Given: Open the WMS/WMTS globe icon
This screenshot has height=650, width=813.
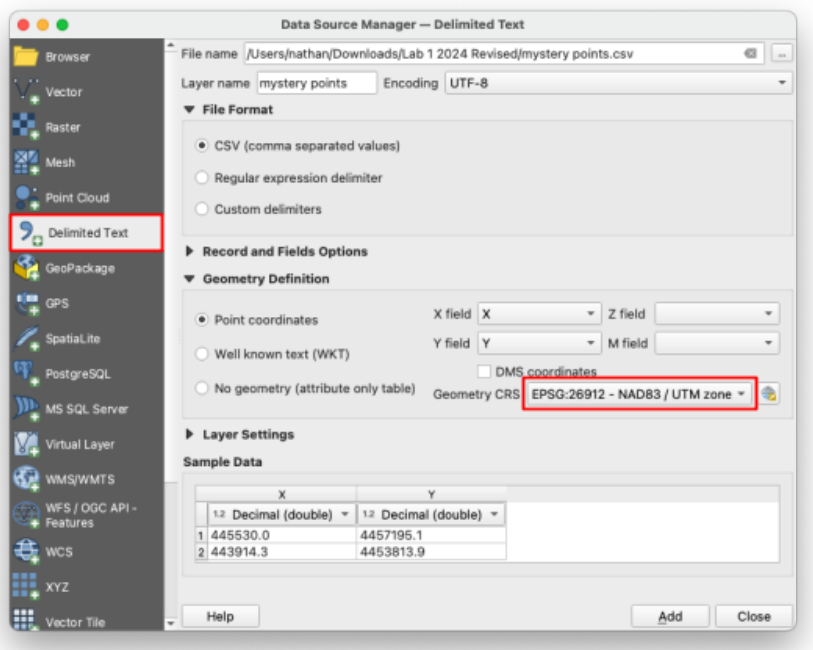Looking at the screenshot, I should (26, 479).
